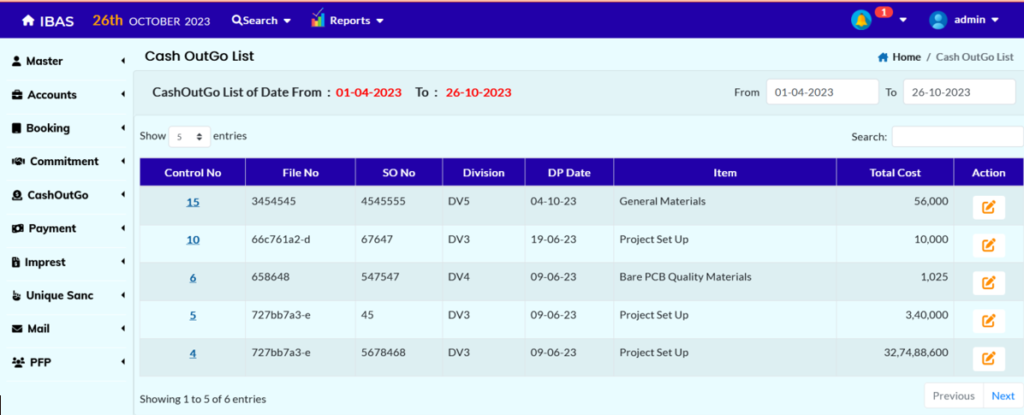This screenshot has width=1024, height=415.
Task: Open the Imprest sidebar item
Action: pos(66,262)
